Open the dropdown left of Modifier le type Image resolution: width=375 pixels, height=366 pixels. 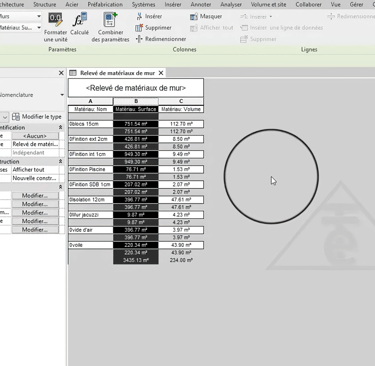[4, 117]
